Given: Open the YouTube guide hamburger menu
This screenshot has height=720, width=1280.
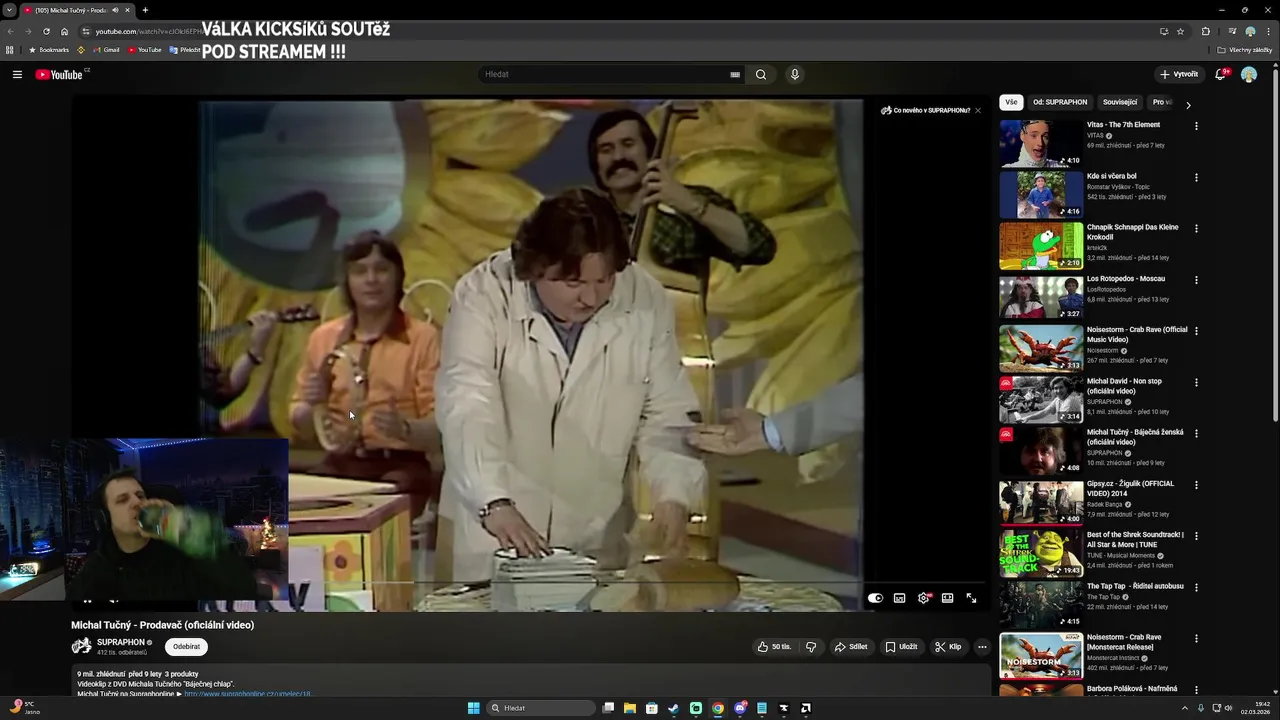Looking at the screenshot, I should click(x=17, y=74).
